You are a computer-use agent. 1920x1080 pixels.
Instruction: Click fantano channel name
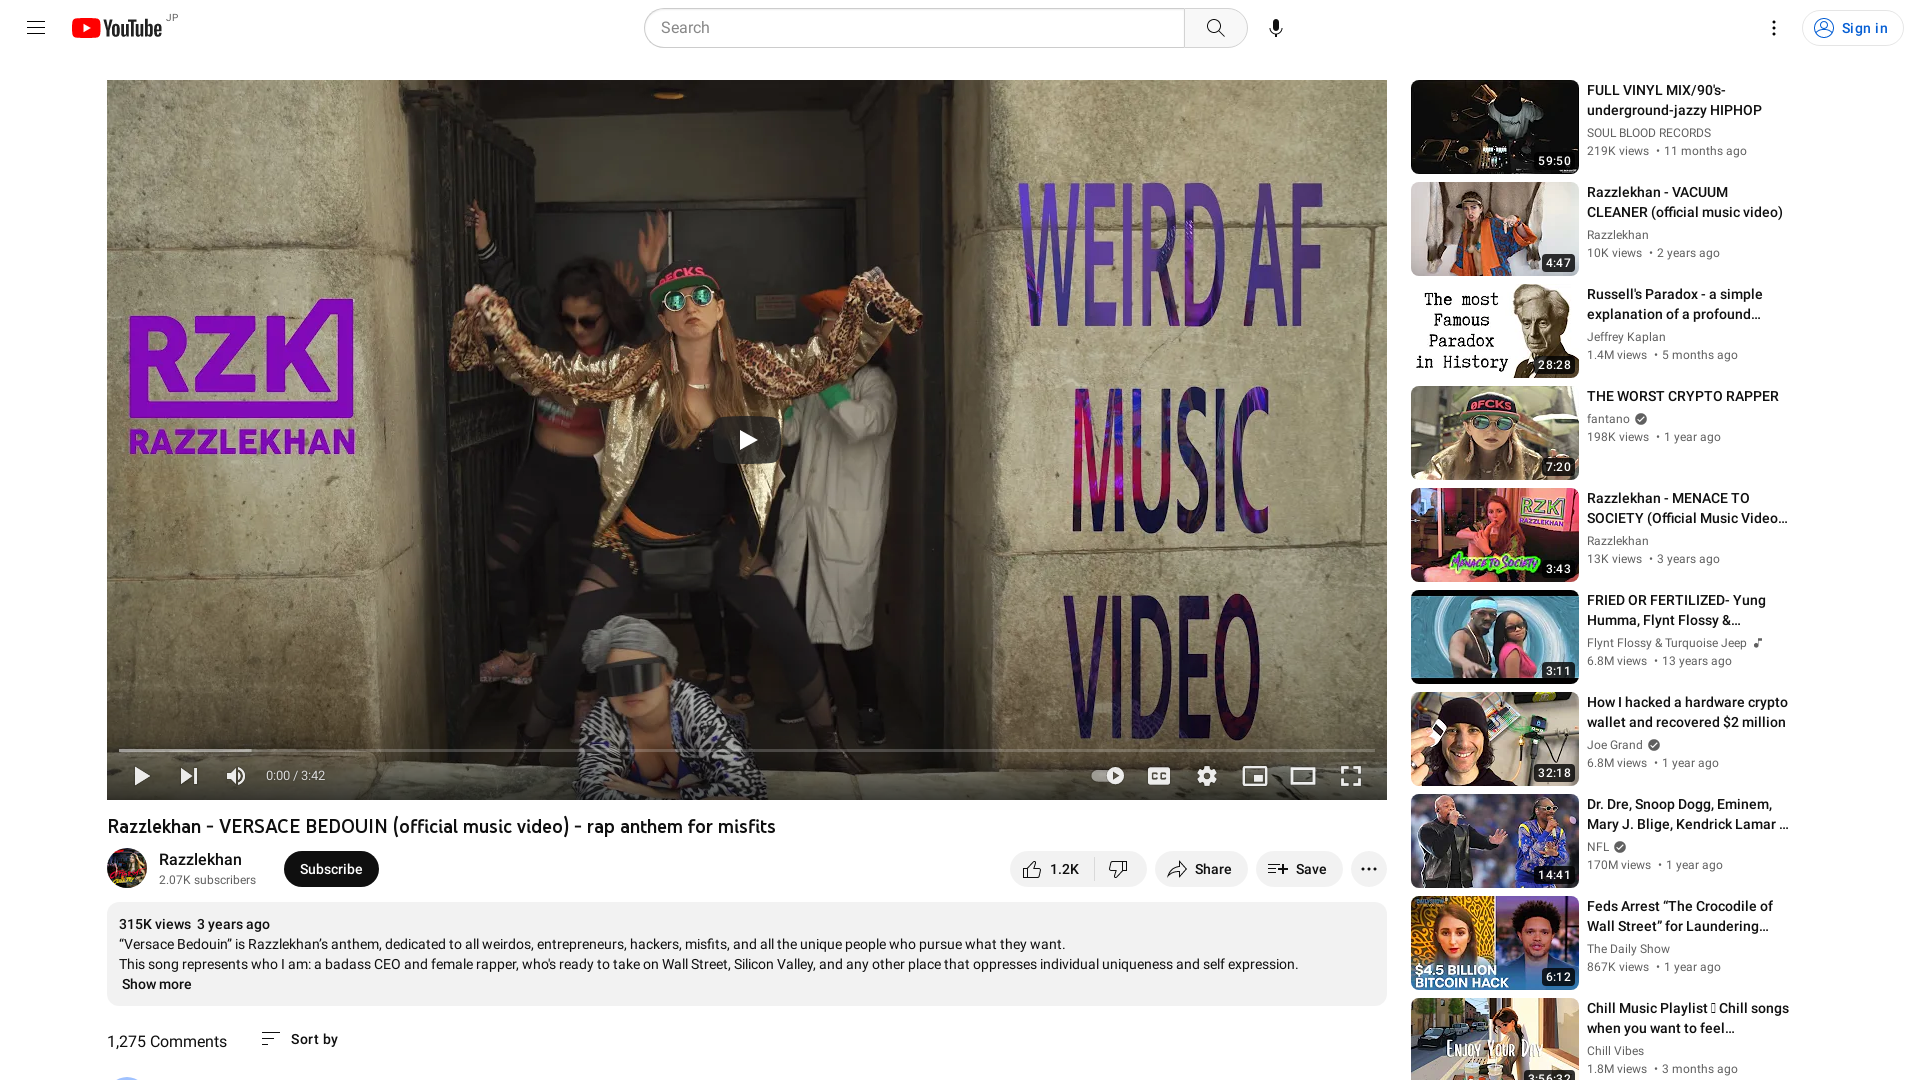click(x=1608, y=419)
